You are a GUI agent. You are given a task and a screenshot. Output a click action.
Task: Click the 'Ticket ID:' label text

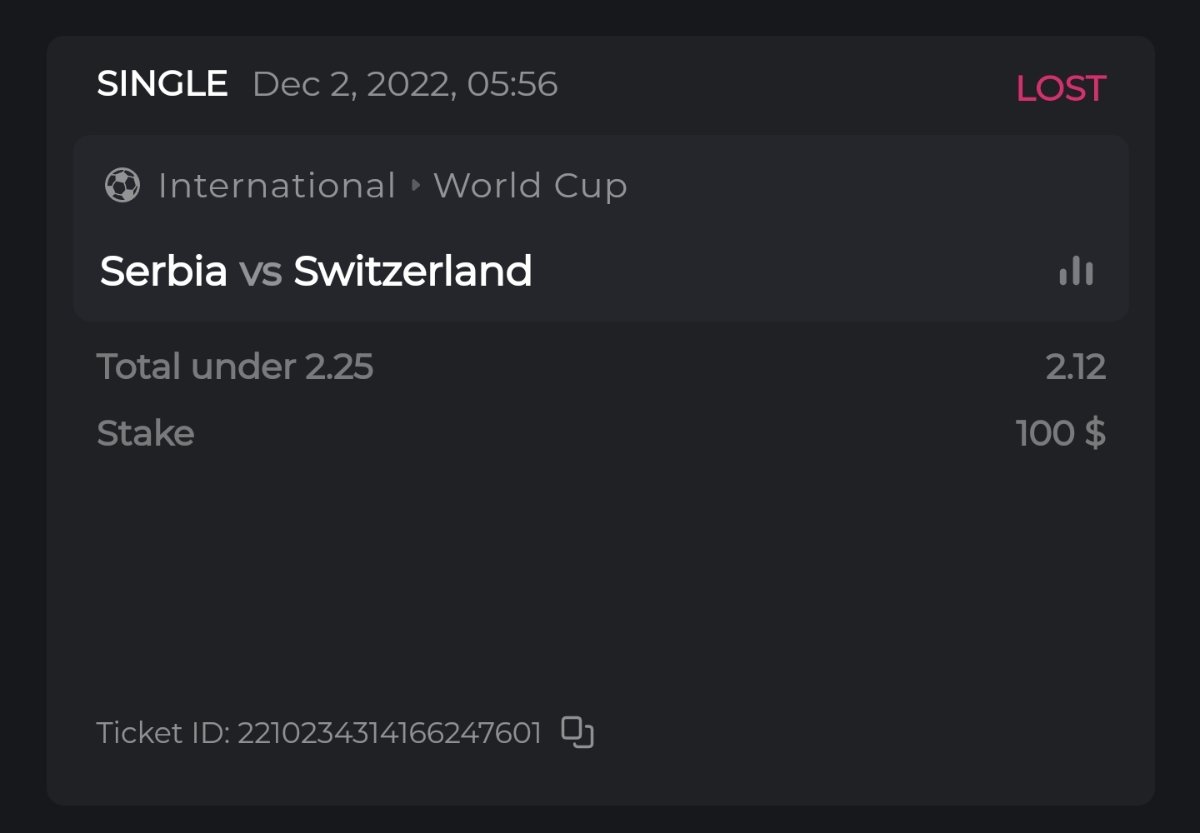point(163,733)
